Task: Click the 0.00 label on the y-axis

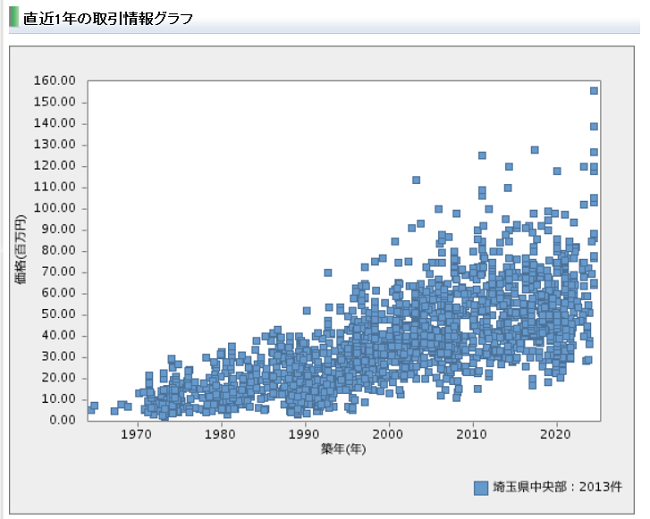Action: point(62,420)
